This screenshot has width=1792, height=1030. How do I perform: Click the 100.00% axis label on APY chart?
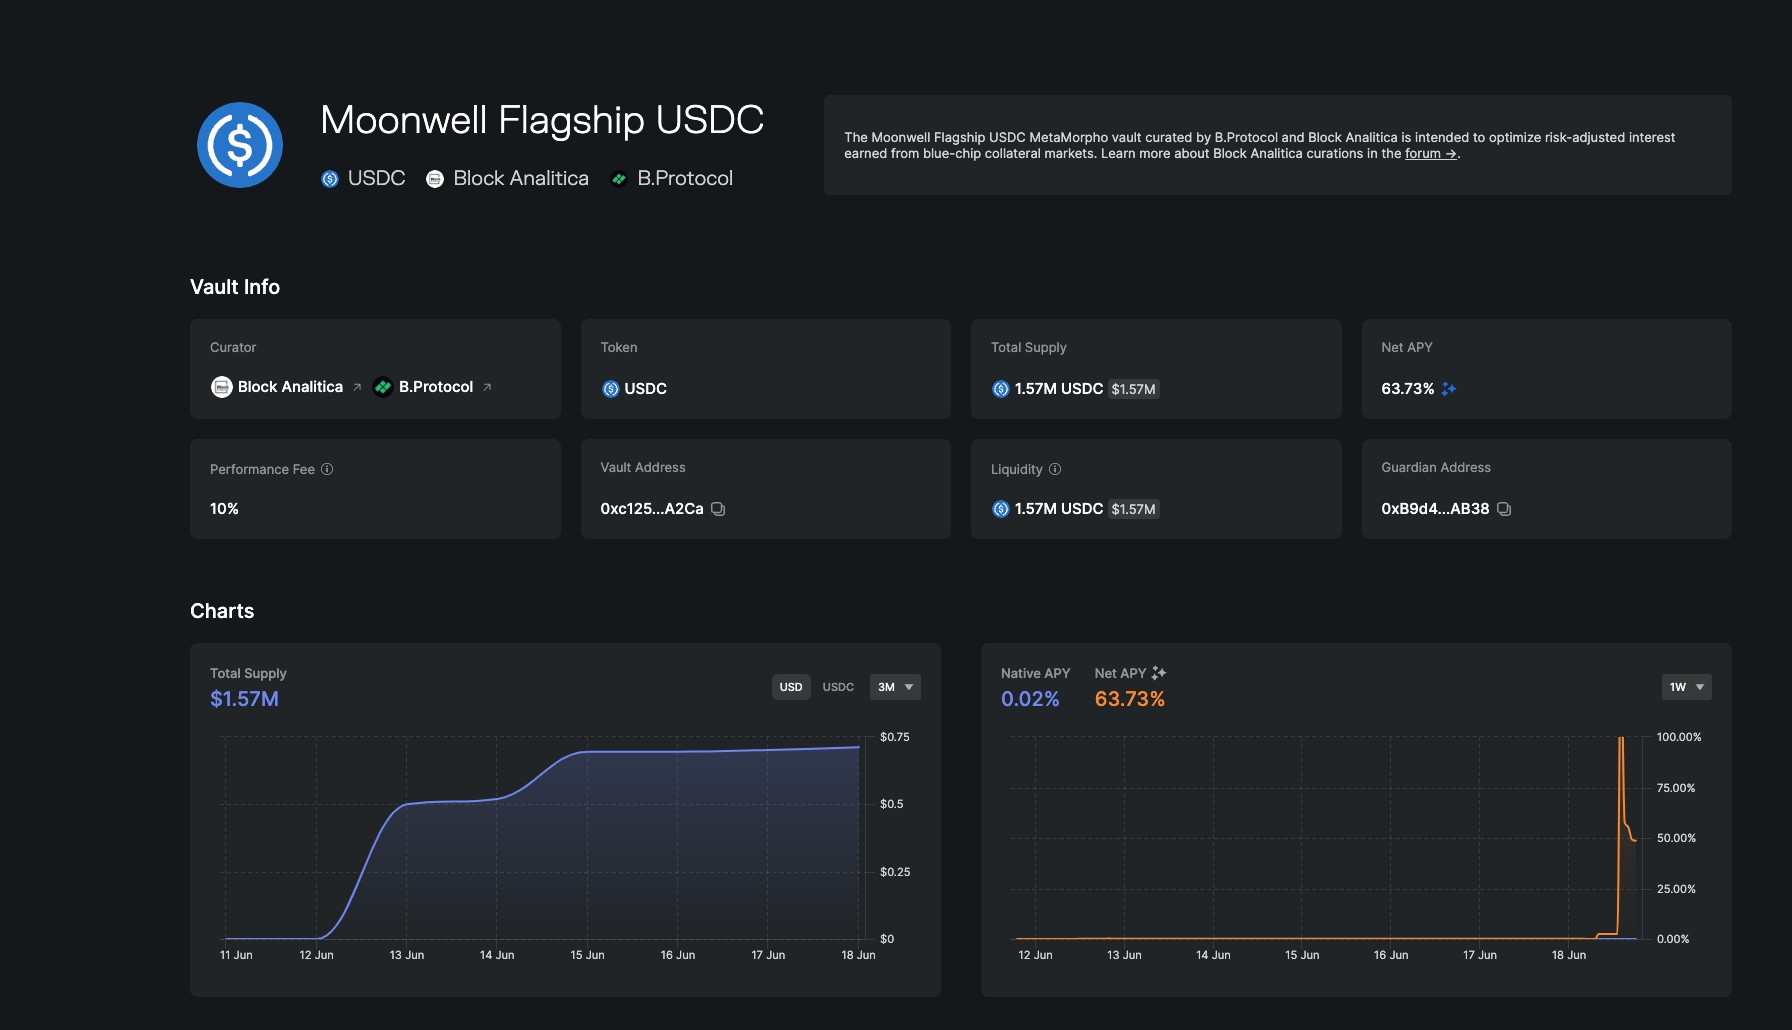[x=1679, y=737]
